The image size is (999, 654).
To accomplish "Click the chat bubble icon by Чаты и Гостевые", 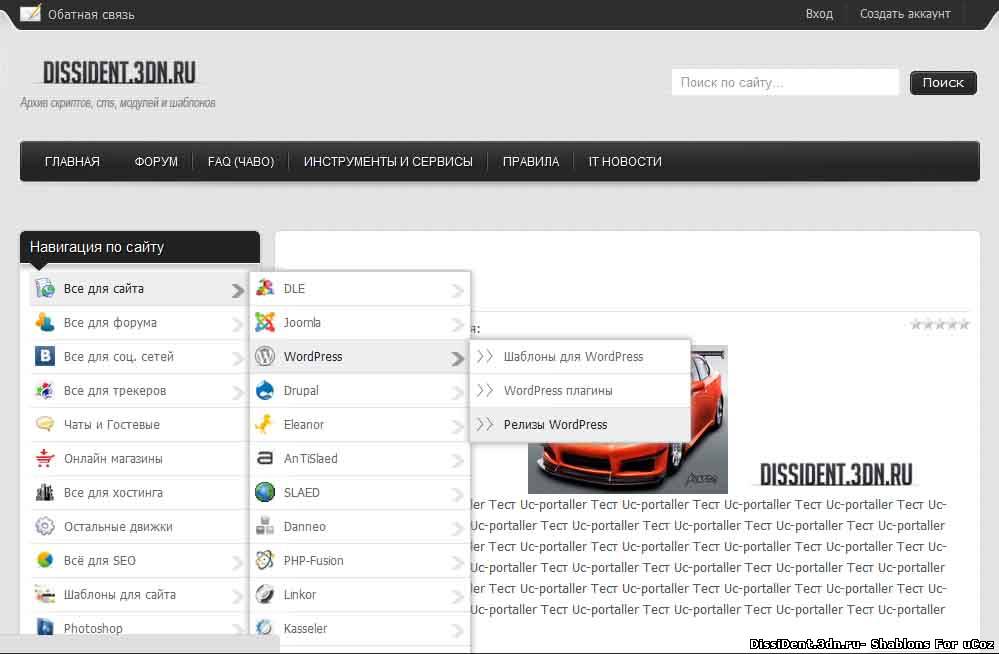I will coord(45,424).
